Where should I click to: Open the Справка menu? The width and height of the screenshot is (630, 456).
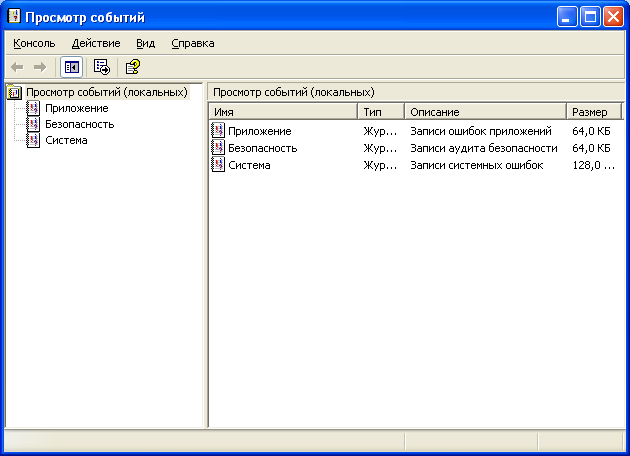pos(193,43)
